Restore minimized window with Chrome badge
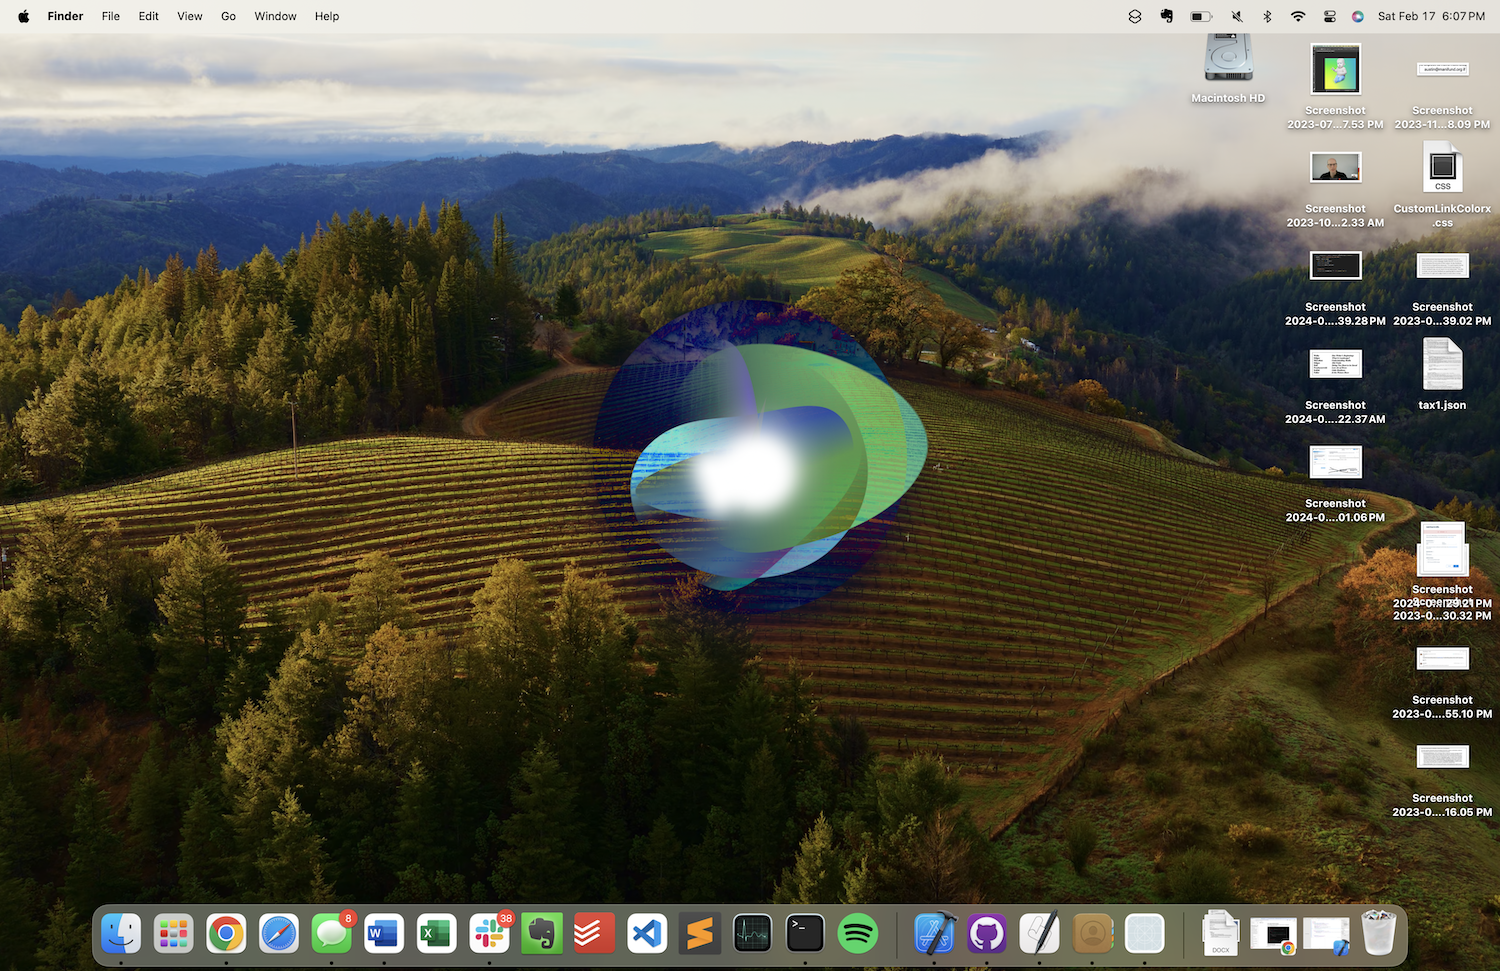Viewport: 1500px width, 971px height. pyautogui.click(x=1273, y=935)
